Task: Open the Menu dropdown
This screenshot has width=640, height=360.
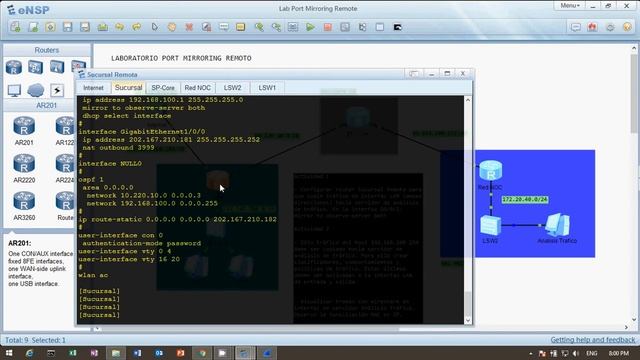Action: pyautogui.click(x=570, y=6)
